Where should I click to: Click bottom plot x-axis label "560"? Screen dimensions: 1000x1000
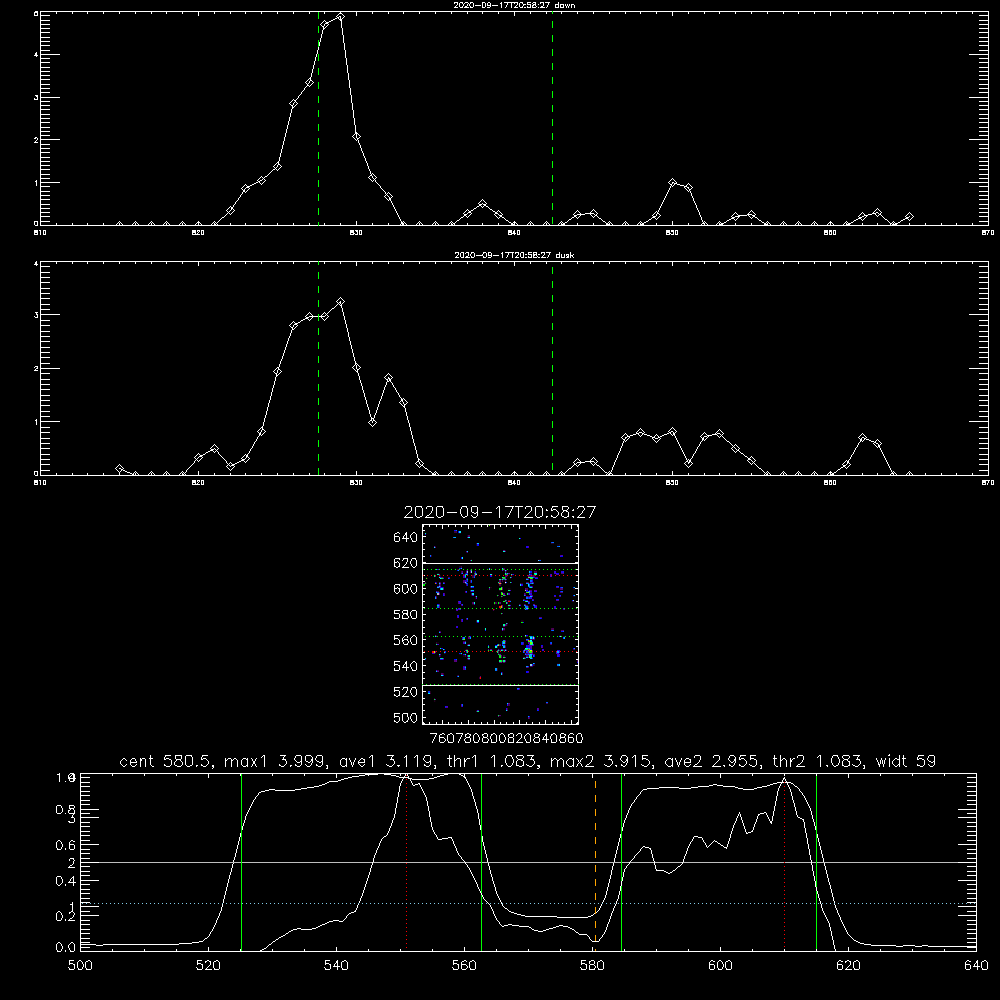(464, 966)
